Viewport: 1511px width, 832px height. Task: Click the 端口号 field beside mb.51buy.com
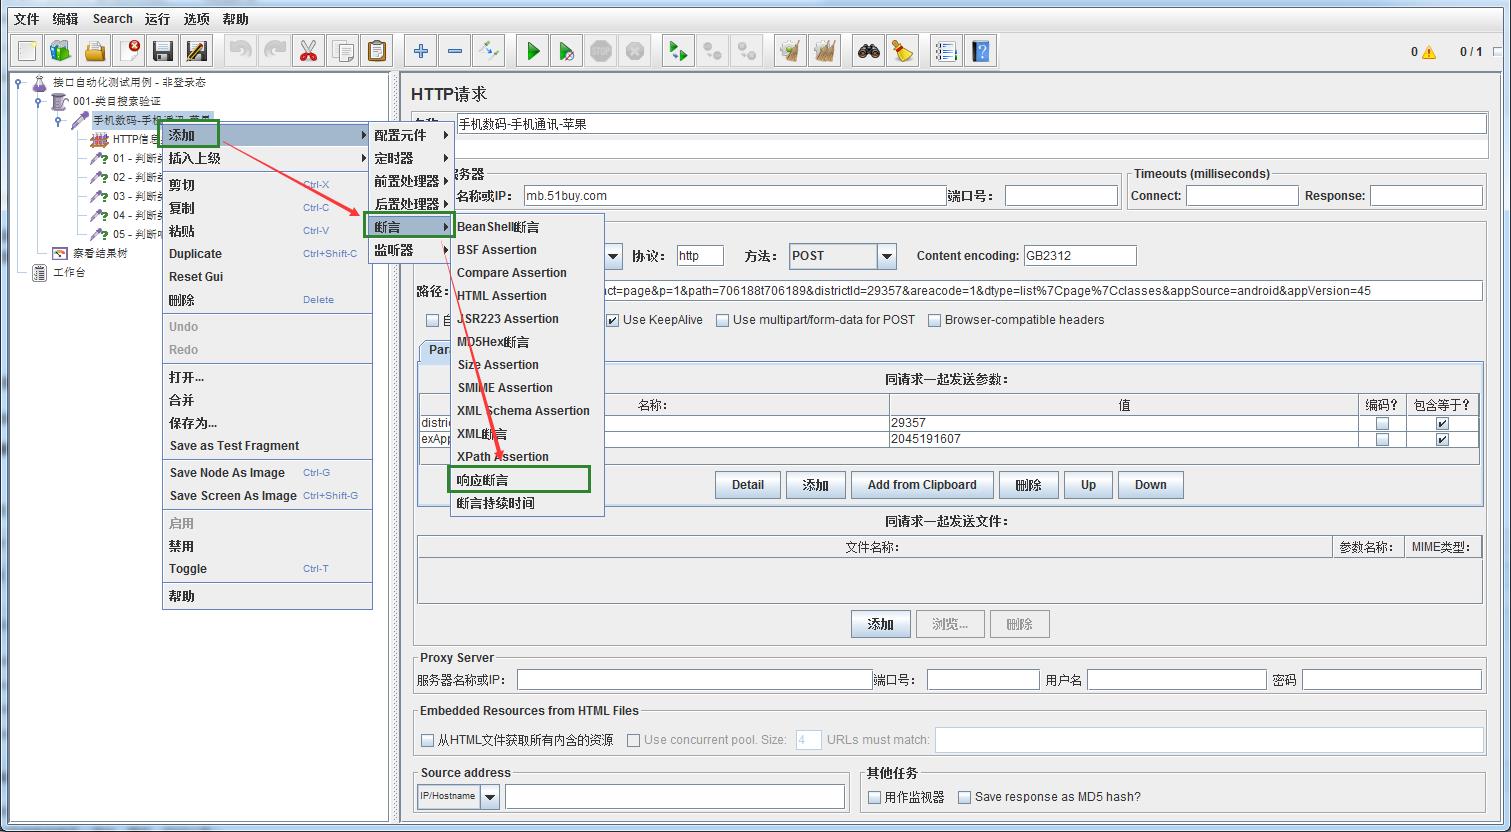coord(1061,196)
